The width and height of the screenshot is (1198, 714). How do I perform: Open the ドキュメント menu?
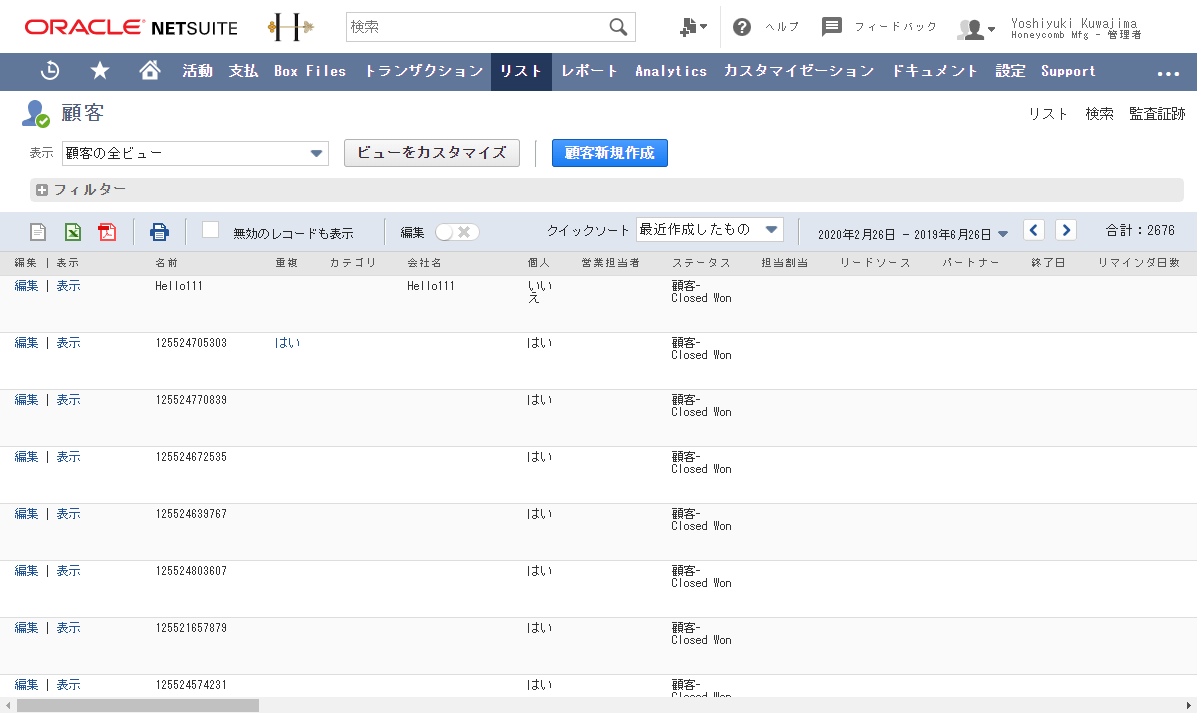pyautogui.click(x=935, y=71)
